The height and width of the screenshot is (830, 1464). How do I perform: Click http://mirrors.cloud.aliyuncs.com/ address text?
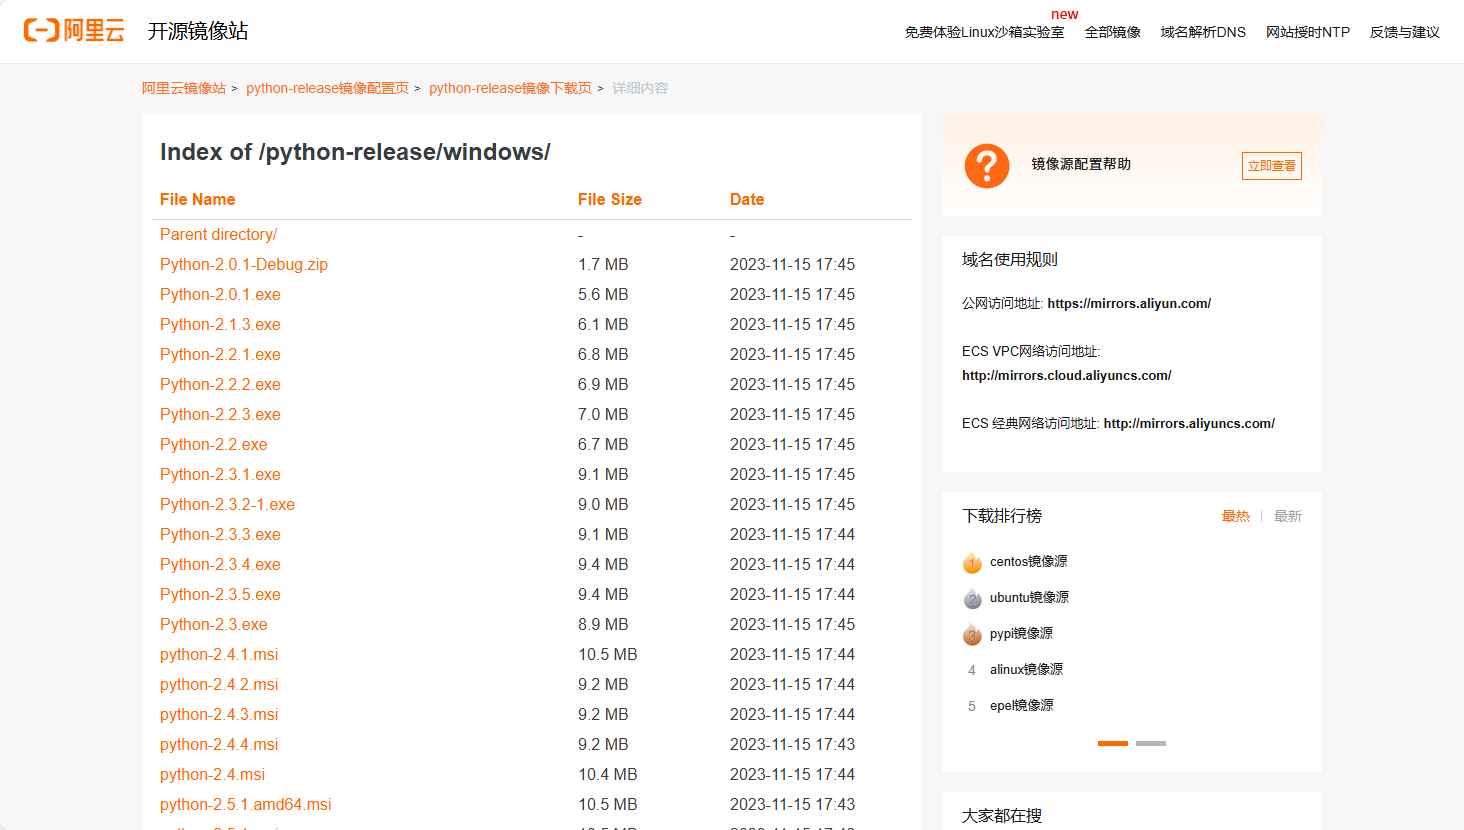tap(1067, 375)
